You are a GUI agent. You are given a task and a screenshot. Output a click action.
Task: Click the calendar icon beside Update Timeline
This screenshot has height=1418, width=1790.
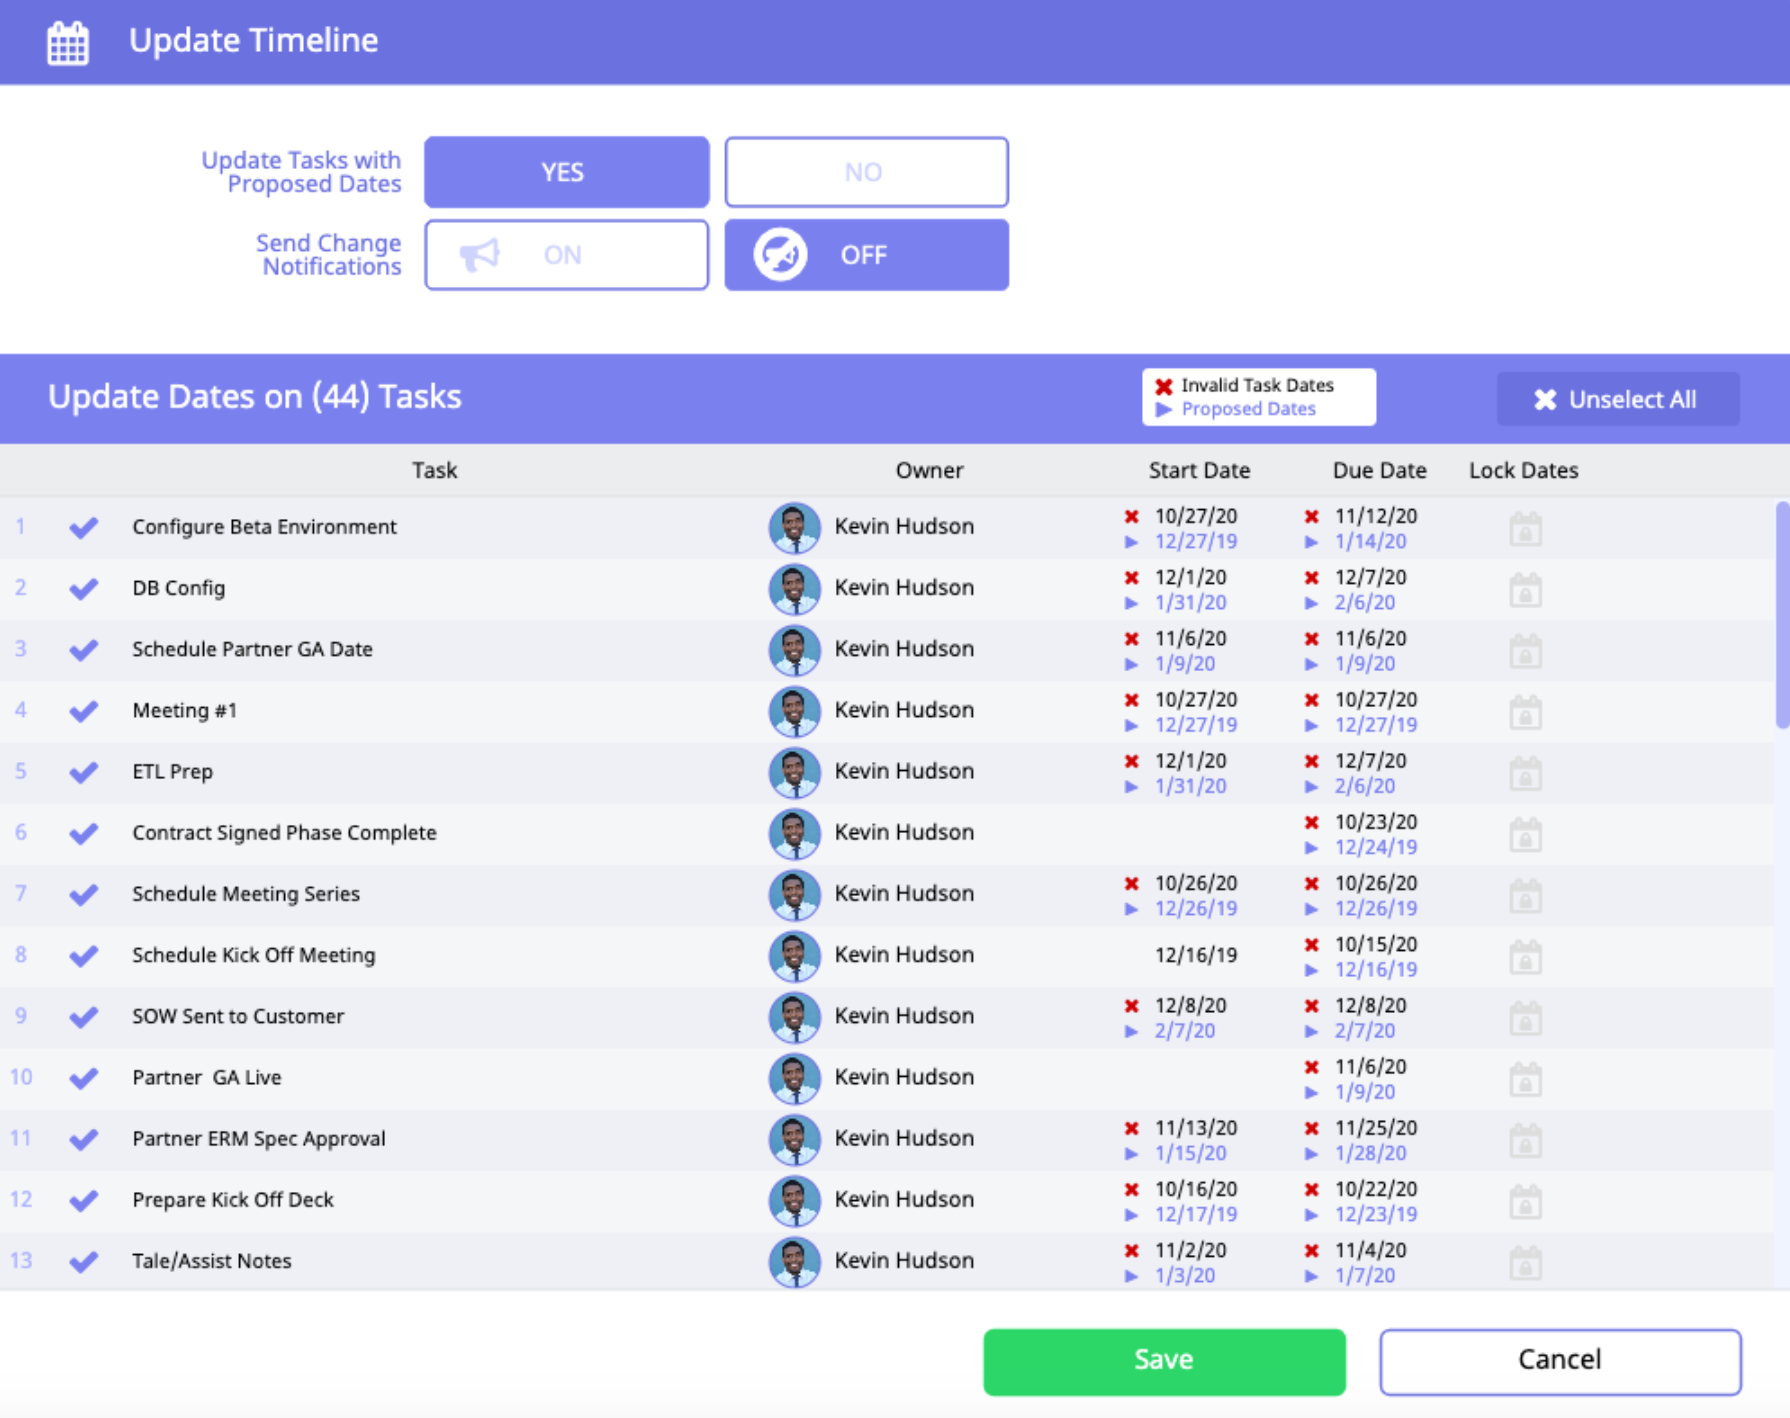(x=68, y=42)
